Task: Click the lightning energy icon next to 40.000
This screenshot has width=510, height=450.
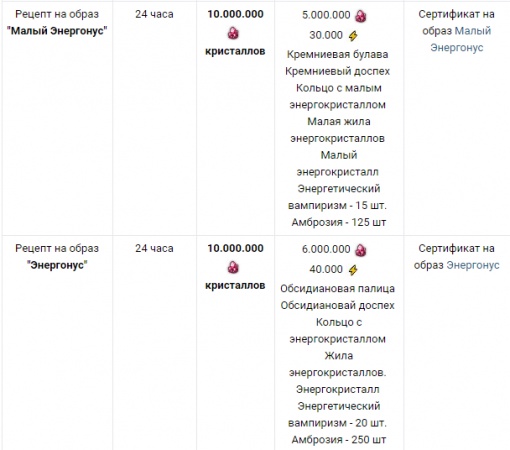Action: pos(353,270)
